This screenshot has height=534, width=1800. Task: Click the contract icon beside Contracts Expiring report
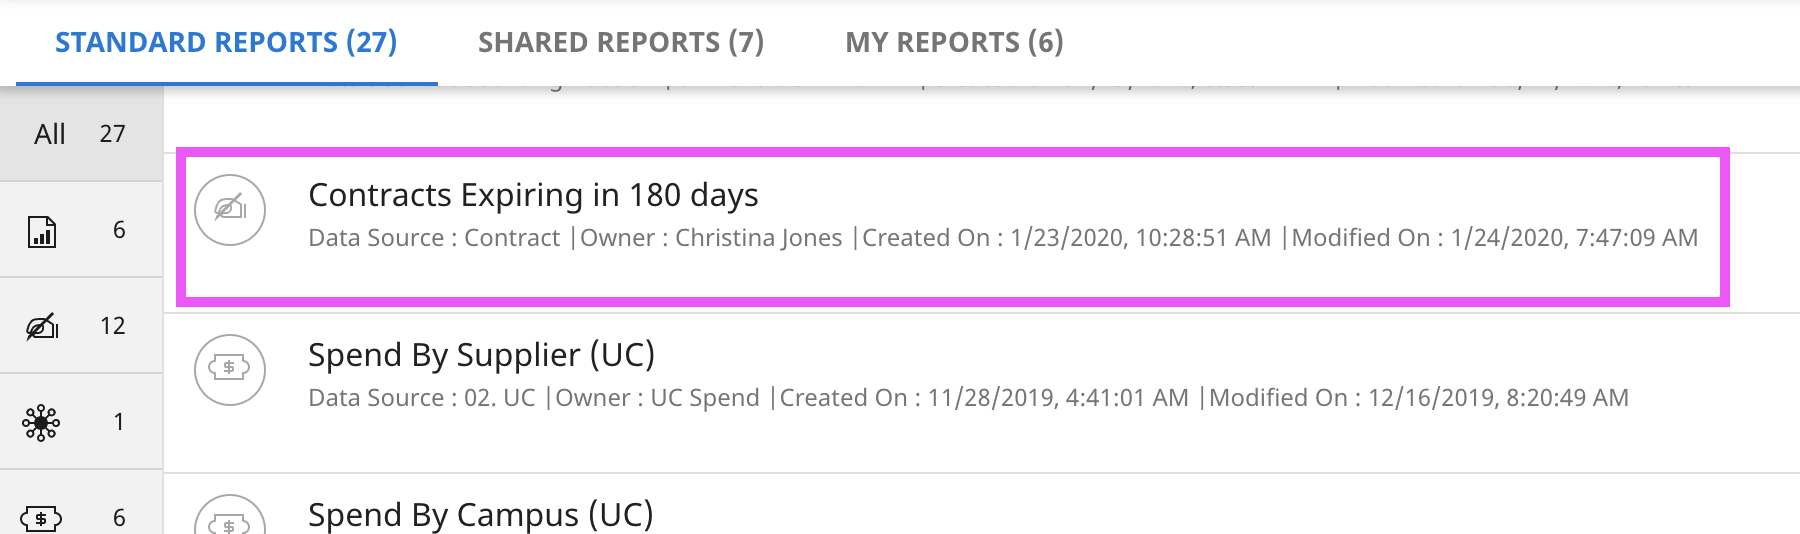point(230,210)
